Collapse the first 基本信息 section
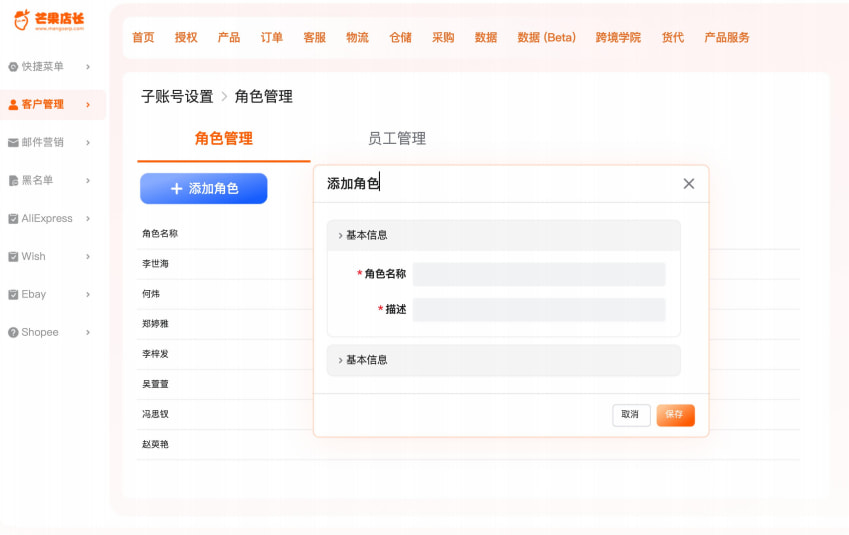 tap(504, 235)
